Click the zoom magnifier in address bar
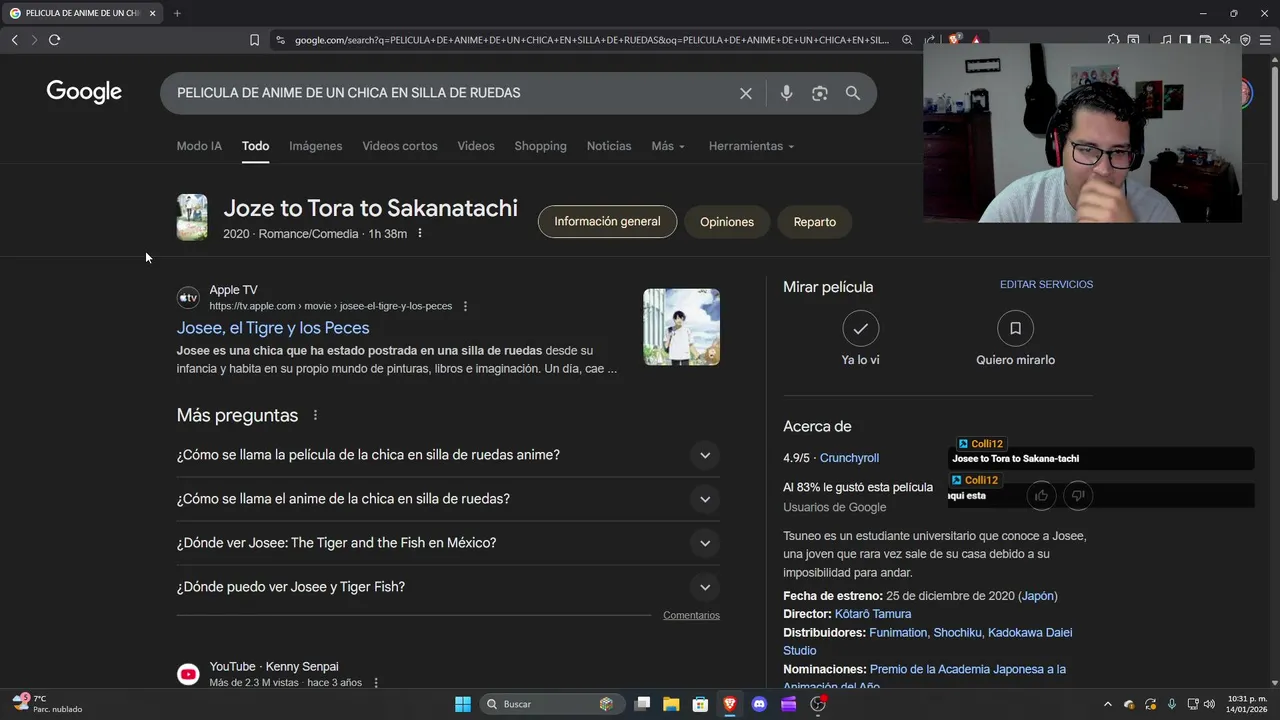1280x720 pixels. [x=907, y=40]
